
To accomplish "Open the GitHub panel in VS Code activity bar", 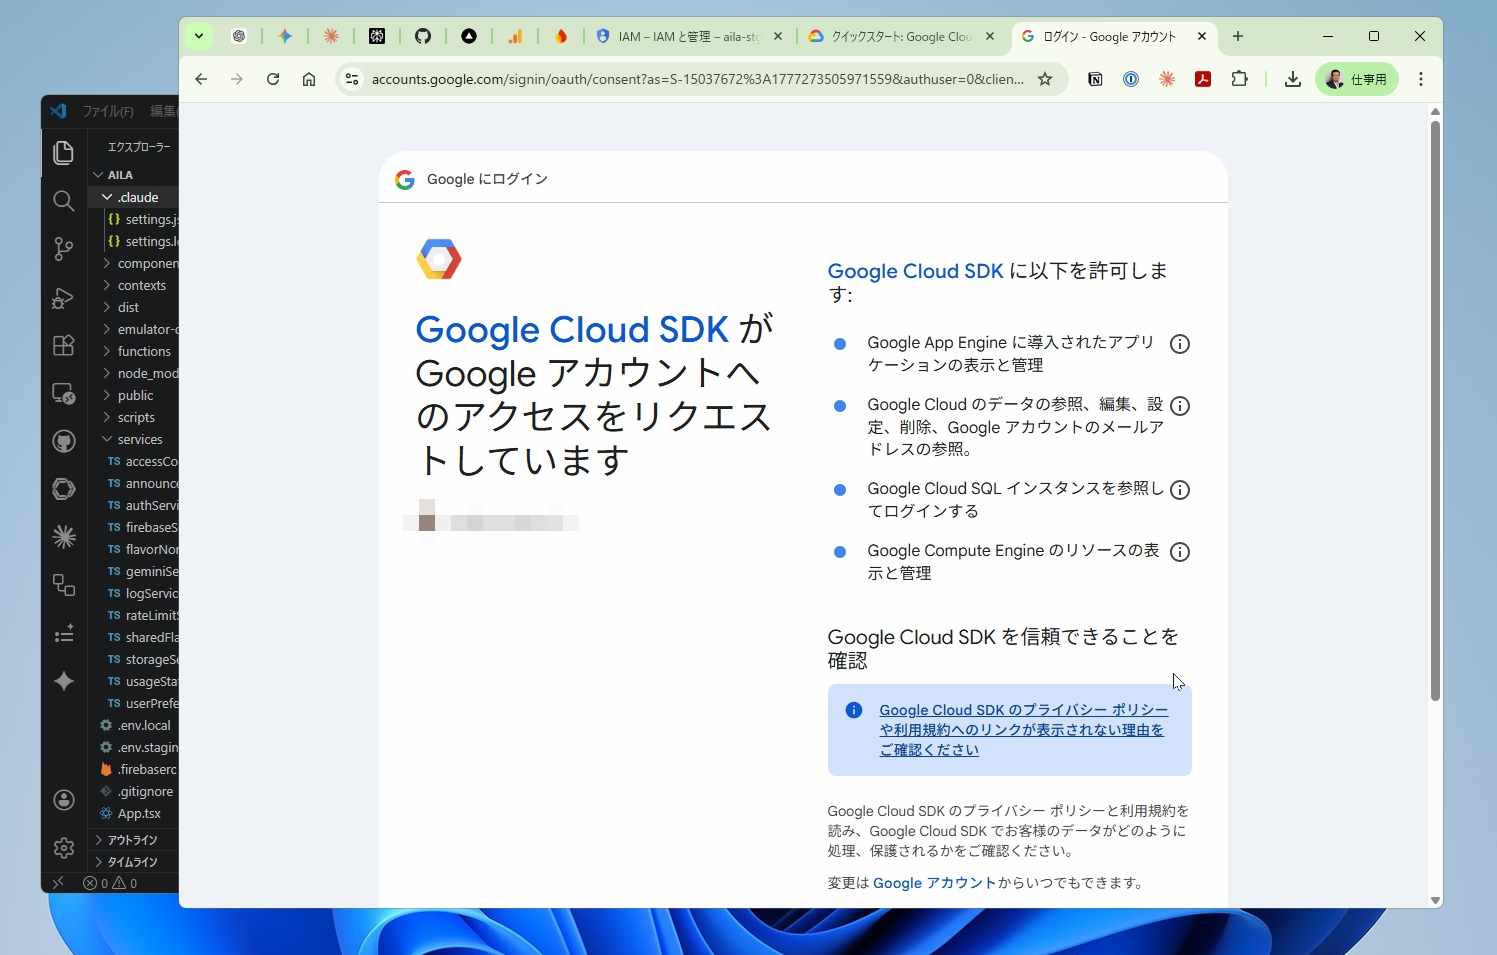I will (x=63, y=441).
